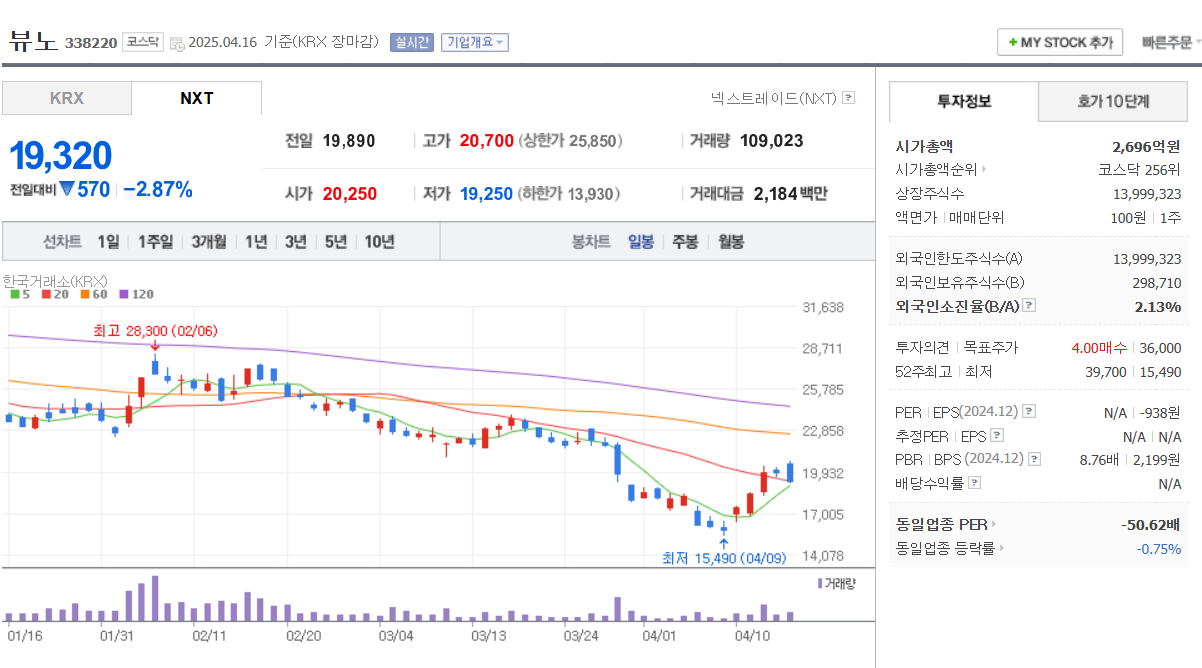
Task: Open the 호가10단계 tab
Action: (1113, 101)
